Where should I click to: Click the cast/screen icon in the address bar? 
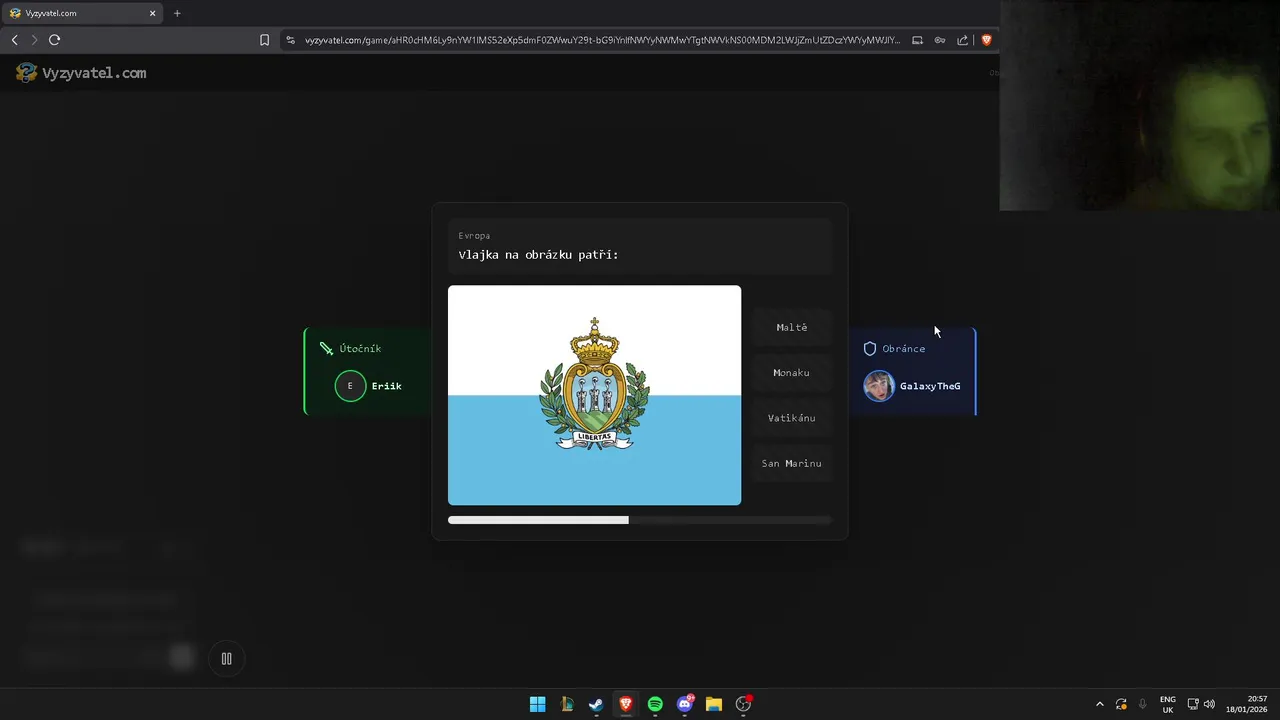coord(917,40)
